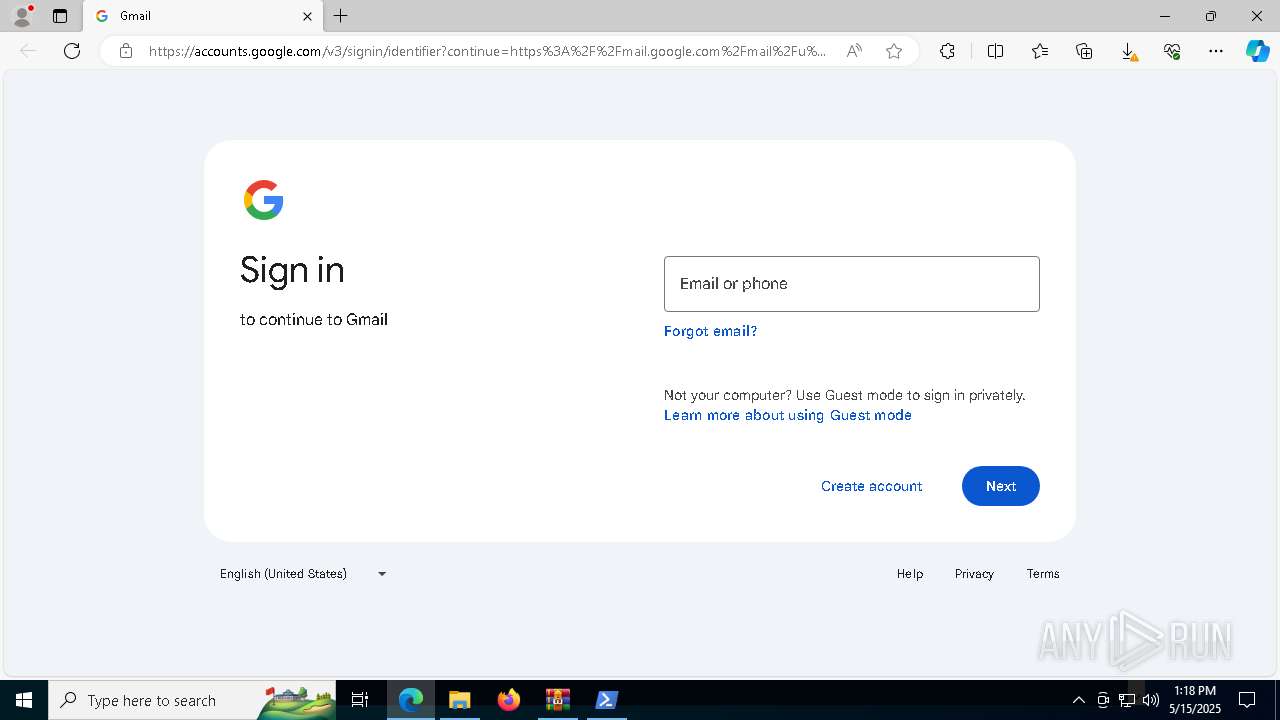1280x720 pixels.
Task: Open the notifications action center
Action: point(1248,700)
